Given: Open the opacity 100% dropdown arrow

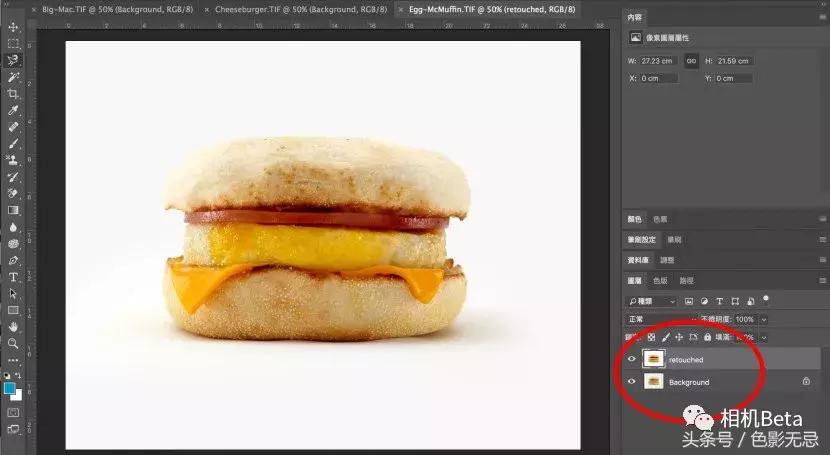Looking at the screenshot, I should point(764,320).
